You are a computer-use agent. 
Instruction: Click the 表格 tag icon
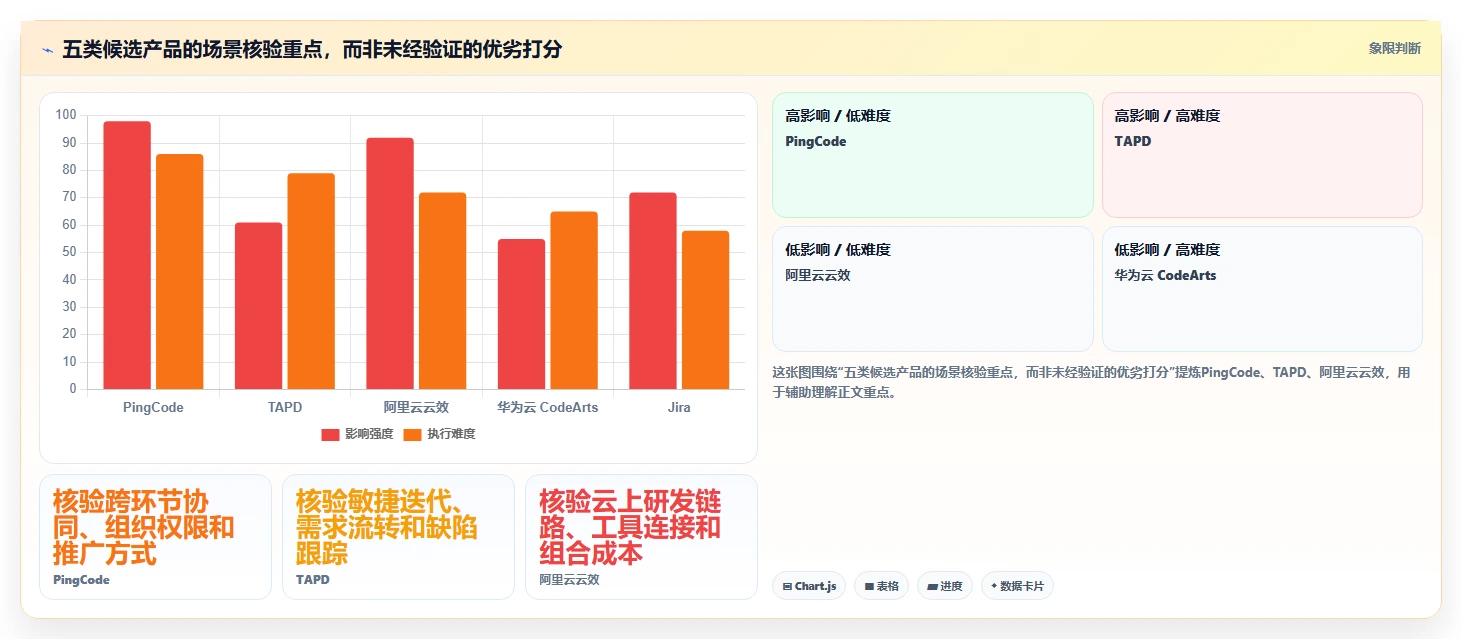point(869,586)
